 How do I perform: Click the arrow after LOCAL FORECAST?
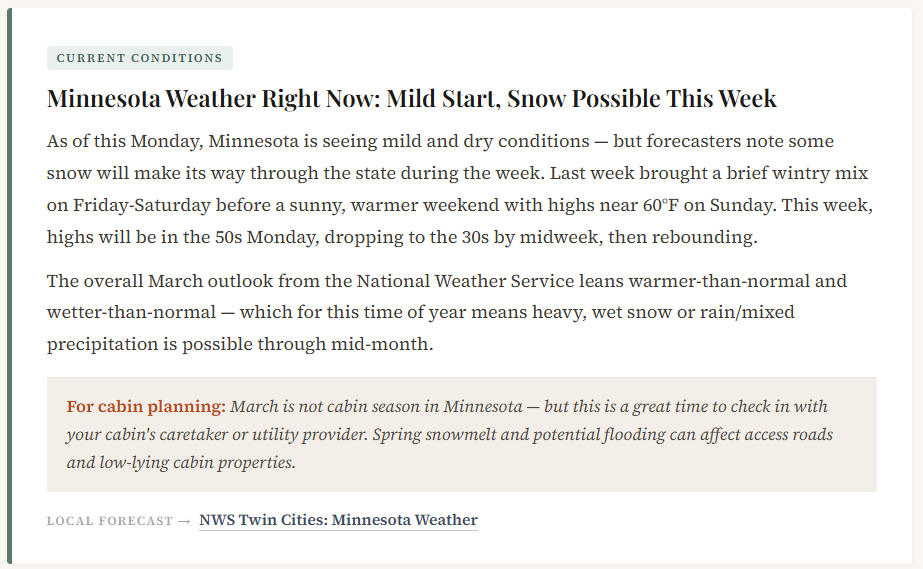point(183,521)
